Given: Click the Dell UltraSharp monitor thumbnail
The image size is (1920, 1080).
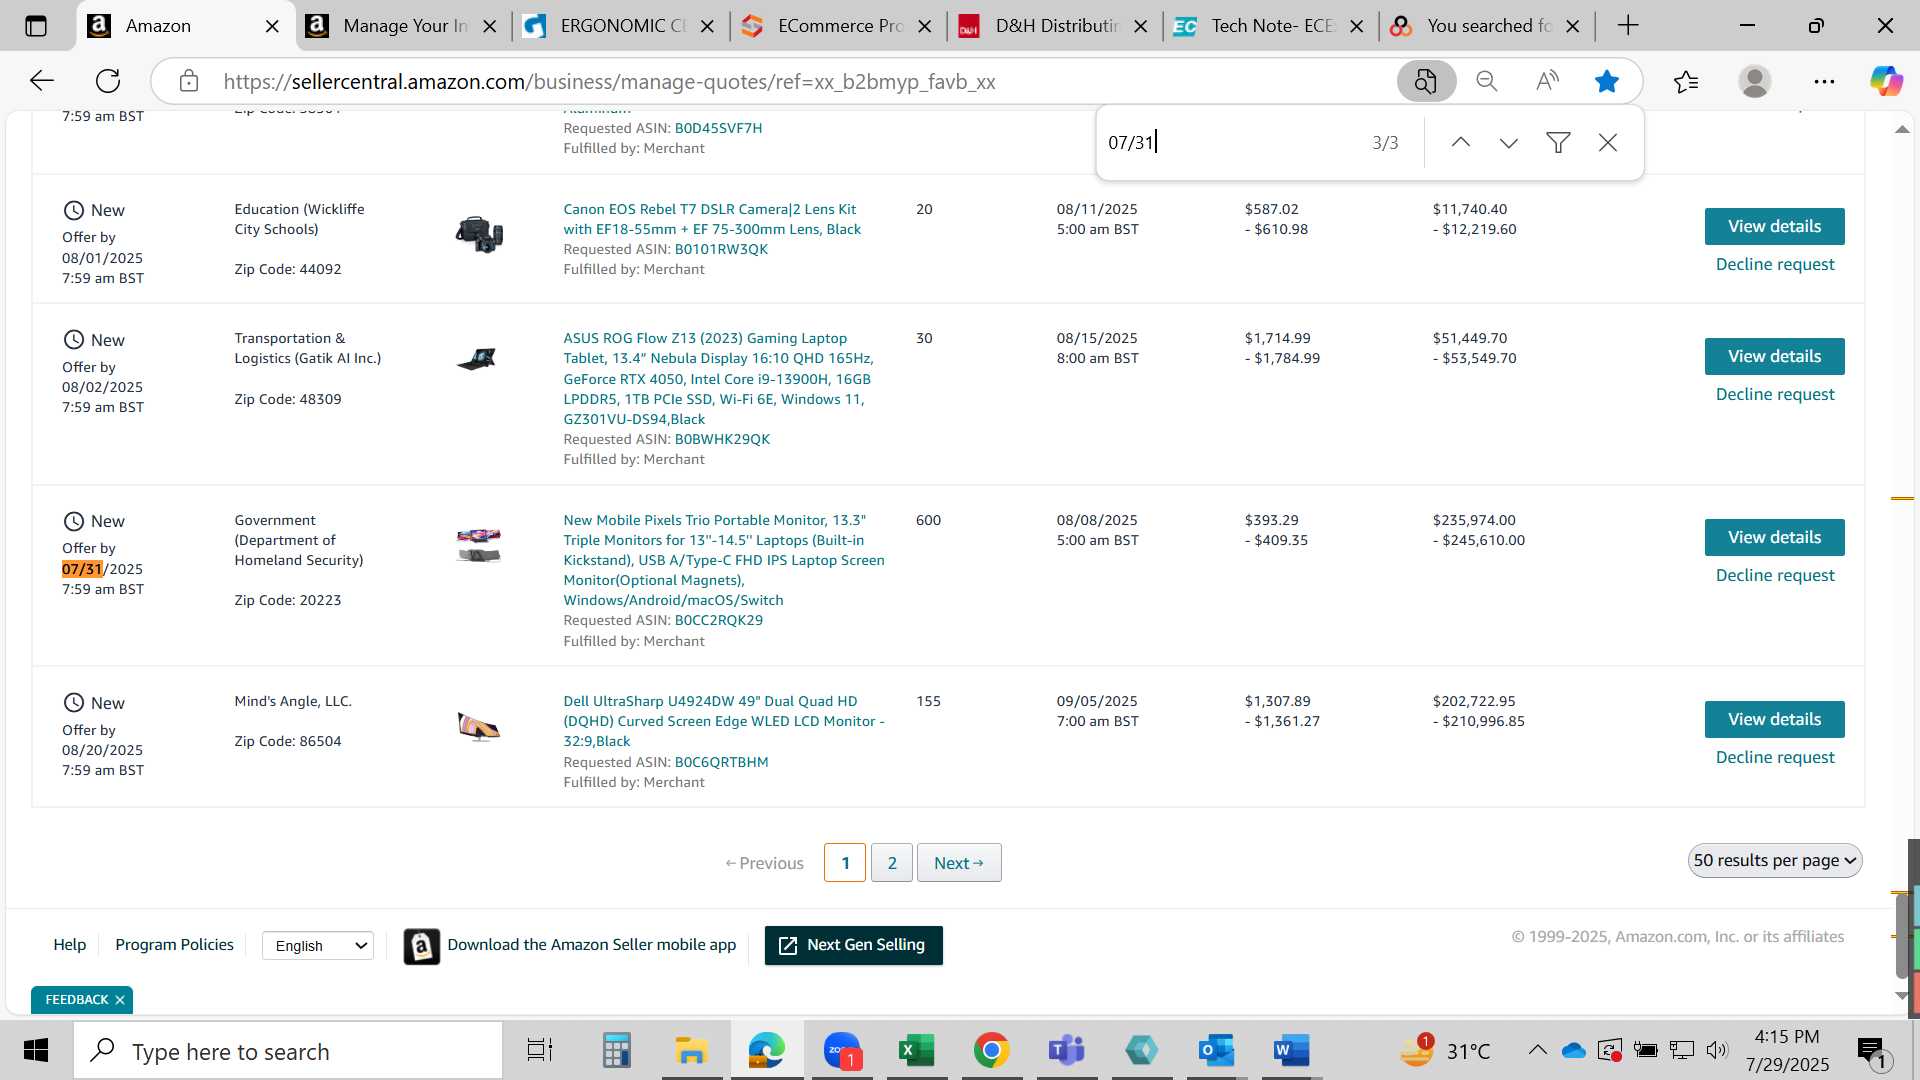Looking at the screenshot, I should tap(479, 727).
